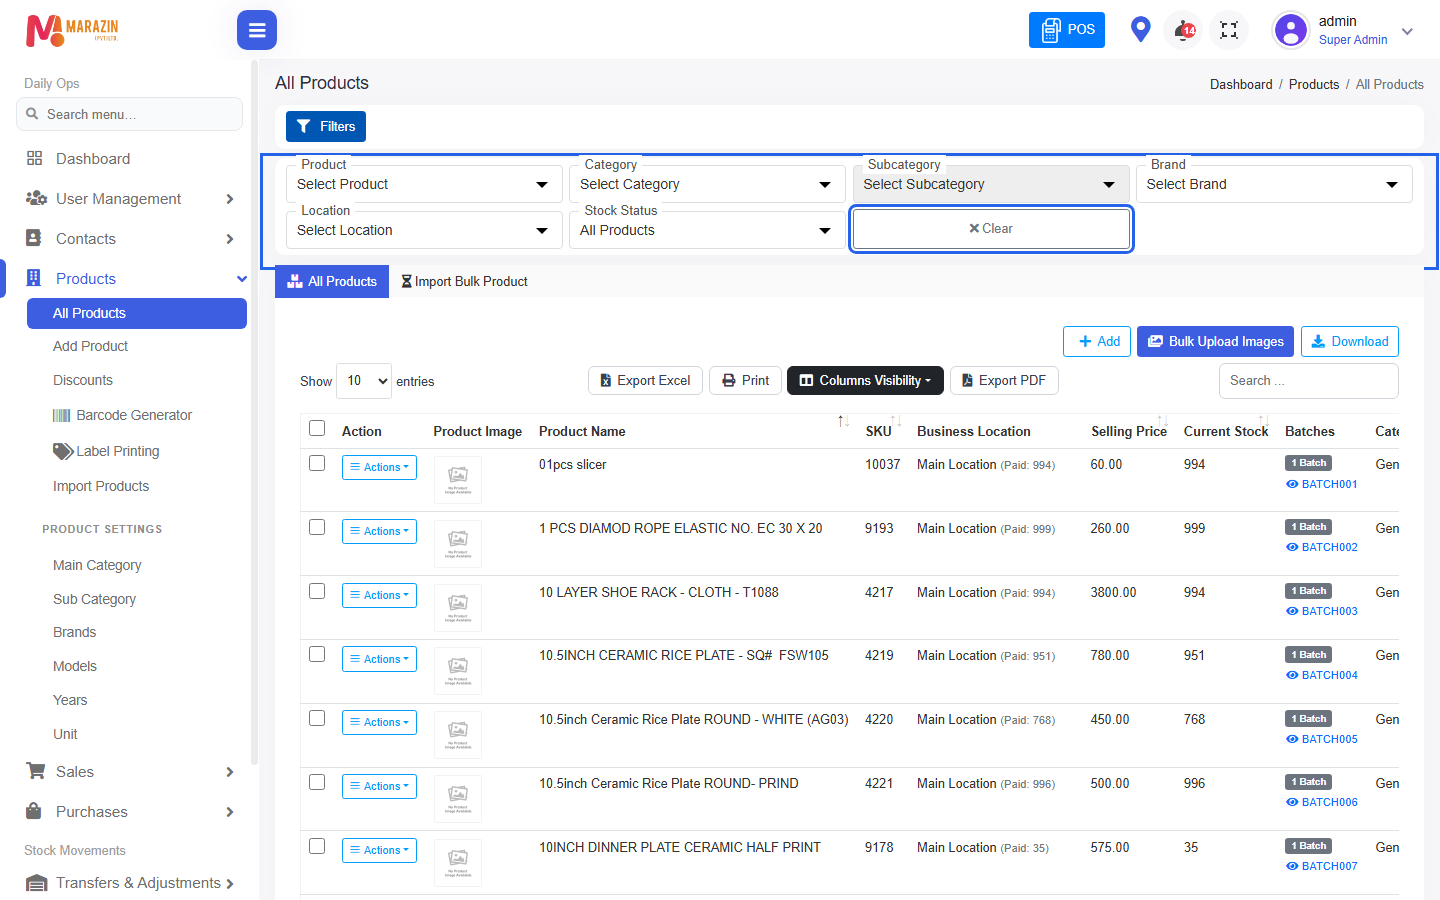Open Barcode Generator in sidebar
The image size is (1440, 900).
pos(122,415)
